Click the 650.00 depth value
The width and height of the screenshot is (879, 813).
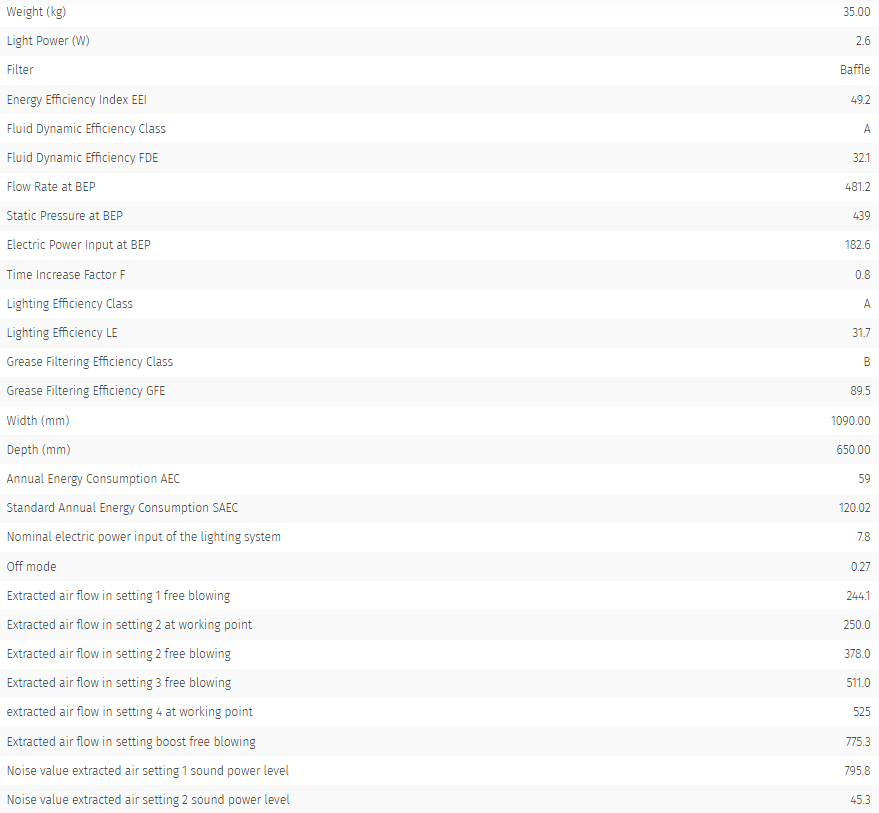coord(853,450)
